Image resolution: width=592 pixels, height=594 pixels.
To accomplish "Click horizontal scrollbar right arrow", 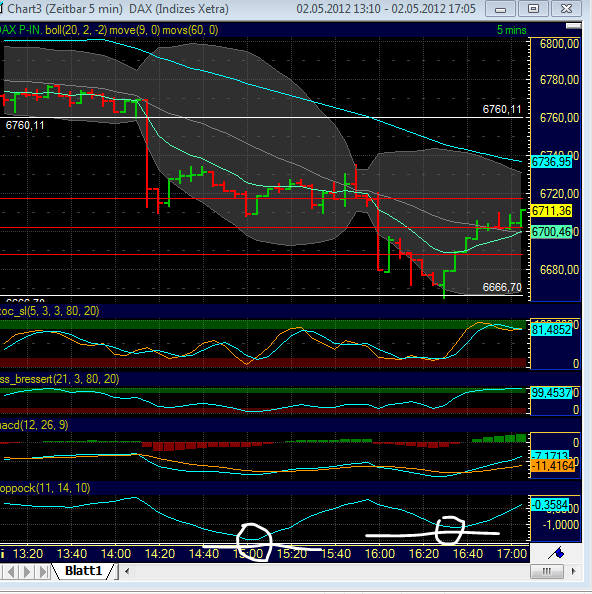I will (x=573, y=571).
